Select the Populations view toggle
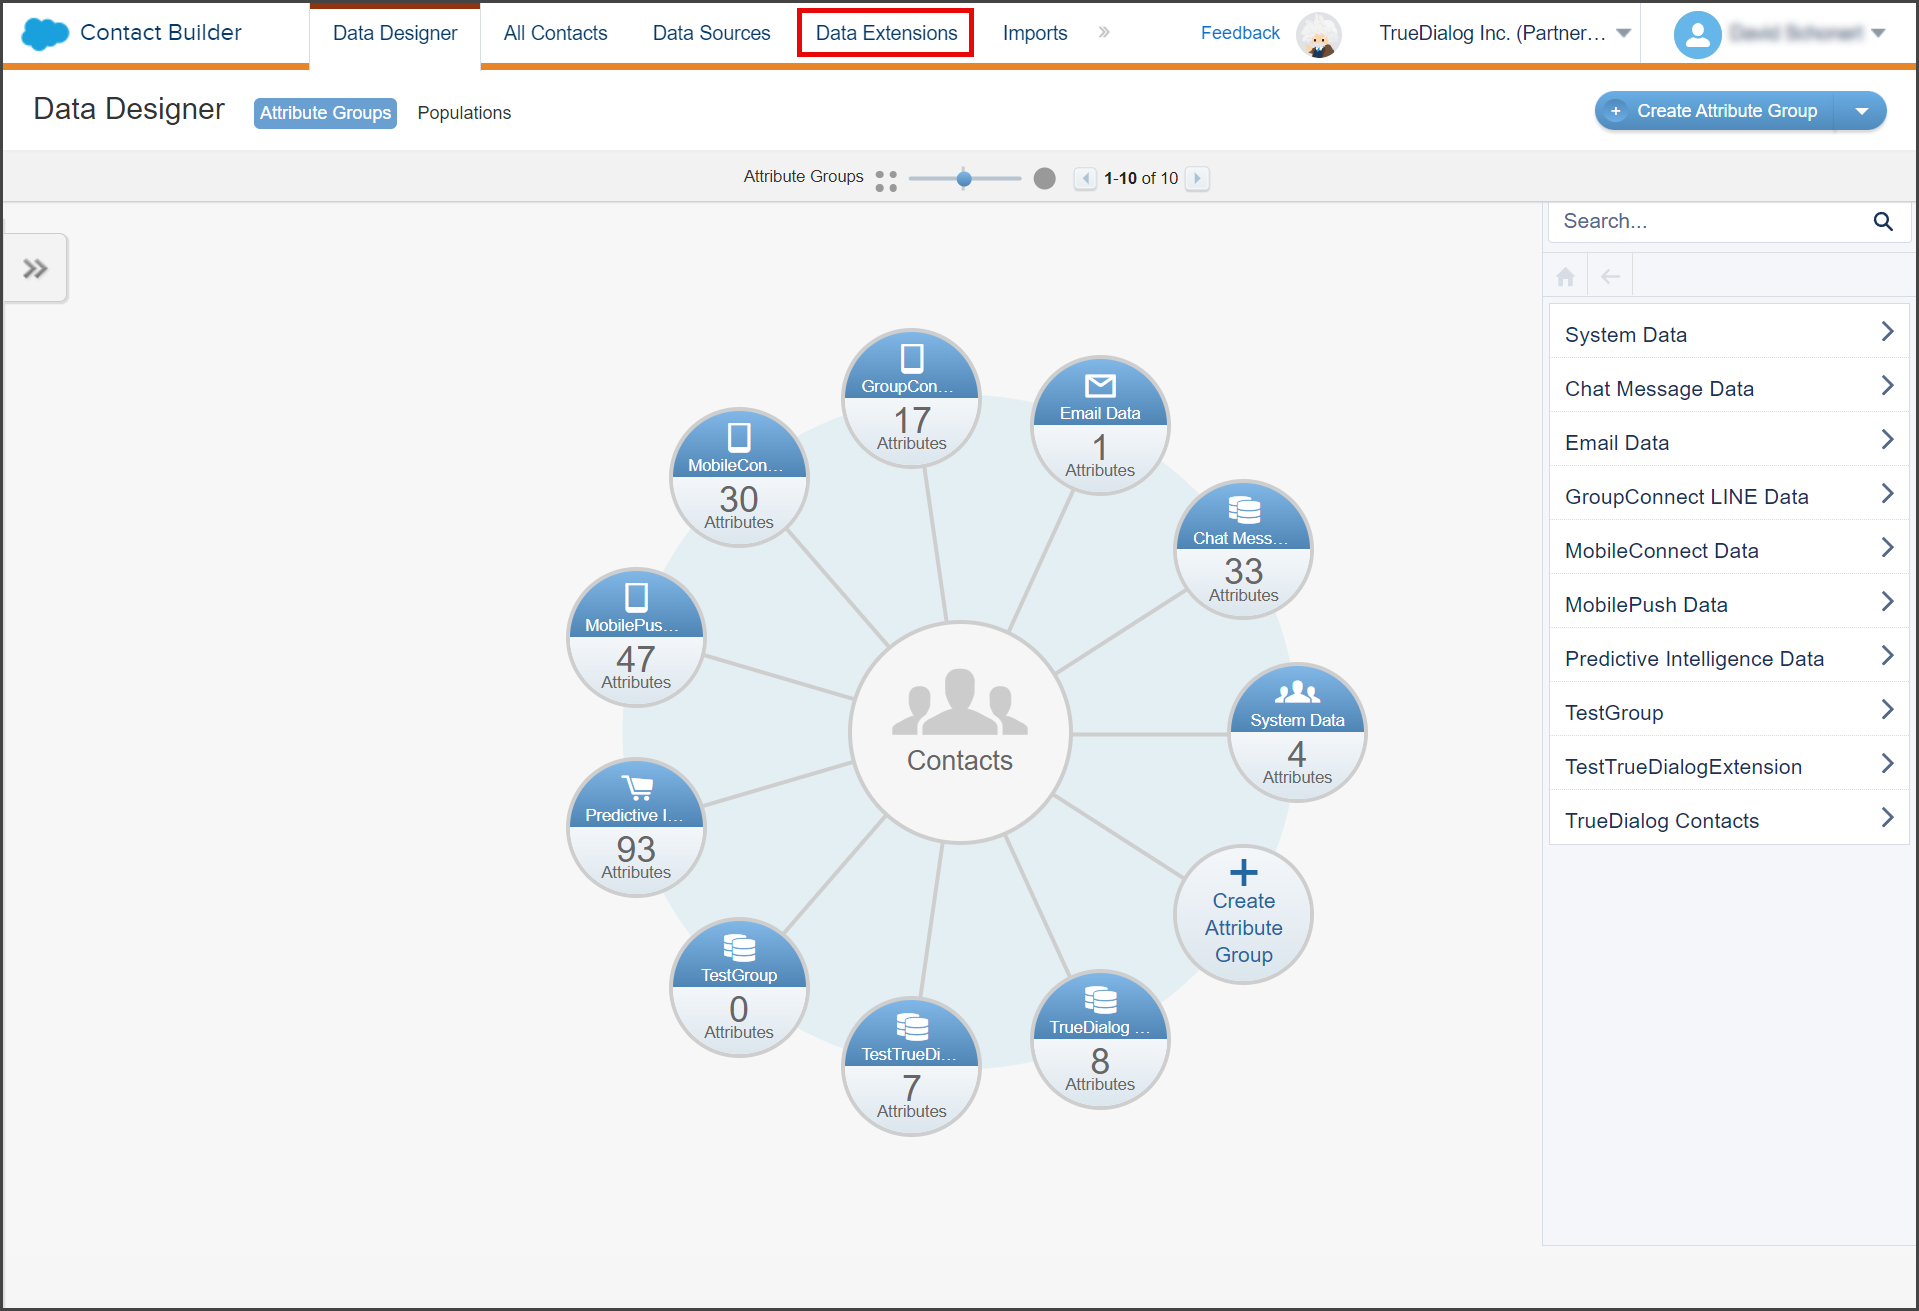The height and width of the screenshot is (1311, 1919). [464, 113]
